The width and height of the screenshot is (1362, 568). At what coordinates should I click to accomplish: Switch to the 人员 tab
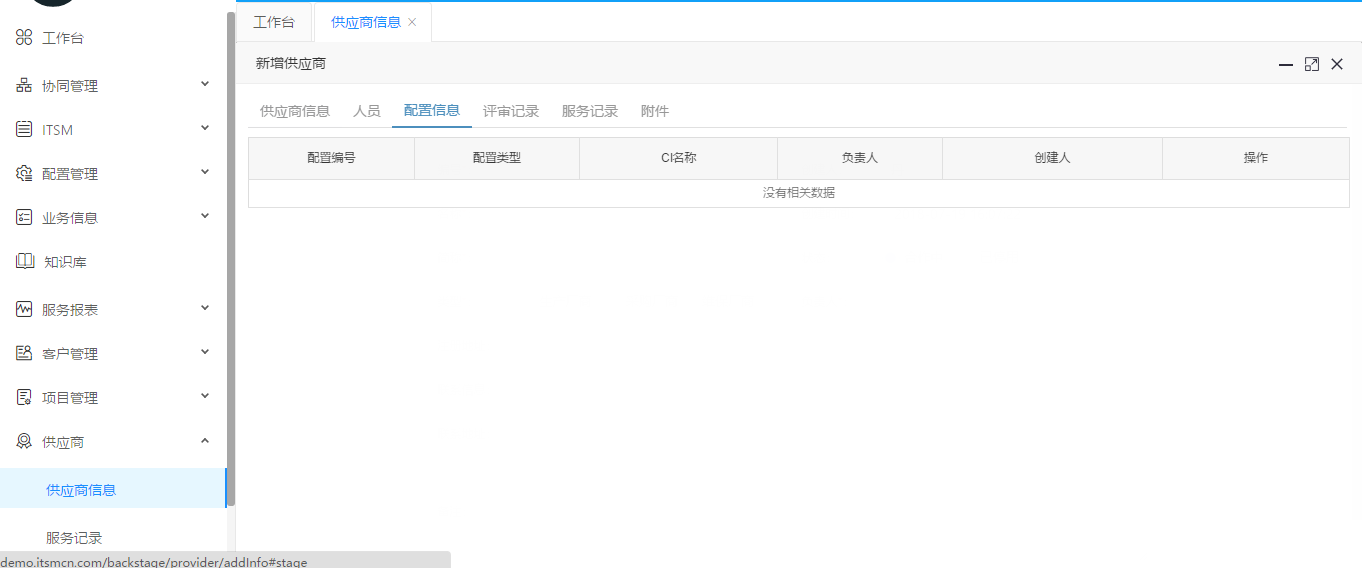pos(367,111)
